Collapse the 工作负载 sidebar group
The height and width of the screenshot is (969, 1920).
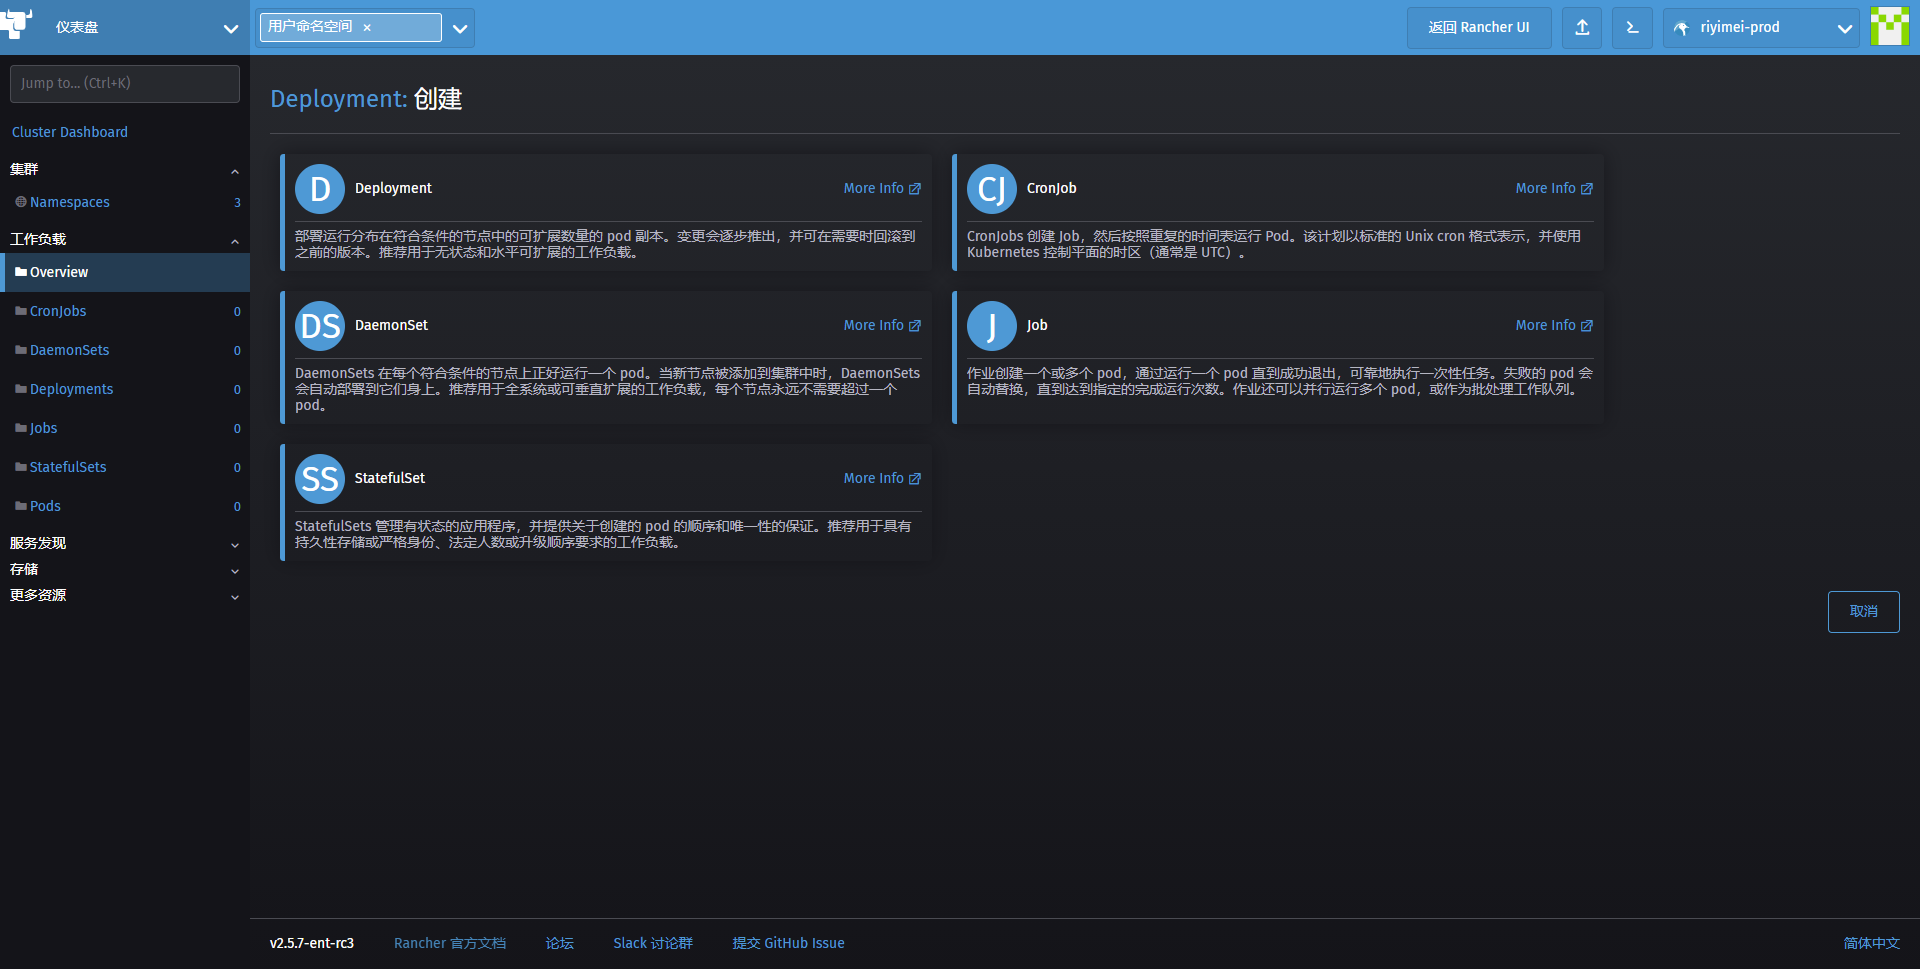[x=235, y=241]
